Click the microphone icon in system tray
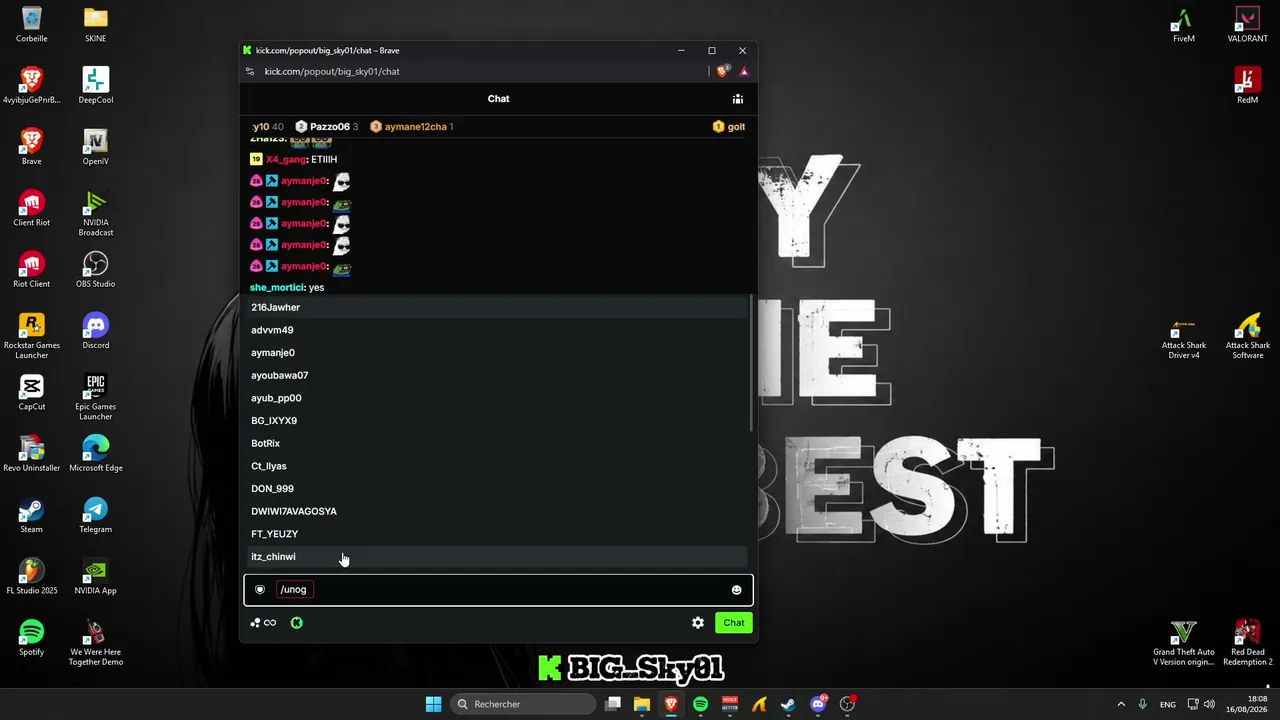This screenshot has width=1280, height=720. [1142, 704]
